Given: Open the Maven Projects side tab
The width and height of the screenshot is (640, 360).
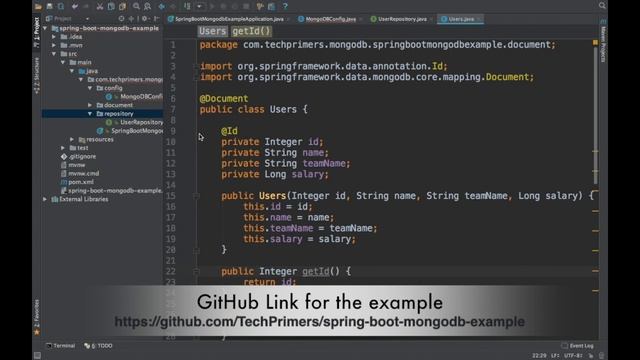Looking at the screenshot, I should coord(603,41).
